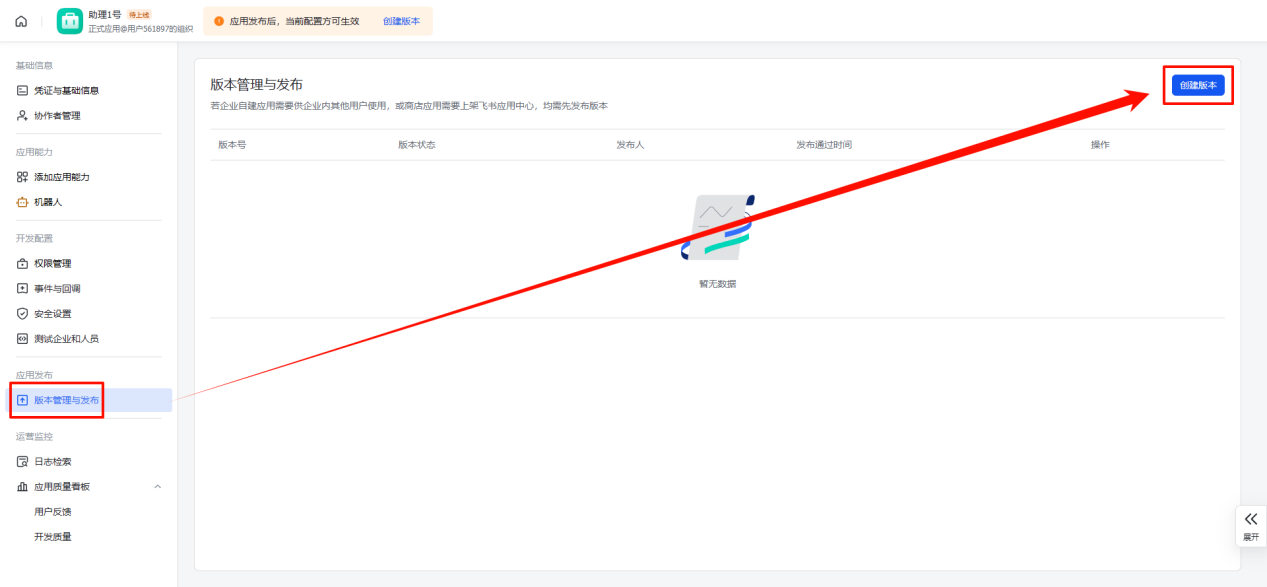
Task: Click 创建版本 link in notification banner
Action: tap(401, 21)
